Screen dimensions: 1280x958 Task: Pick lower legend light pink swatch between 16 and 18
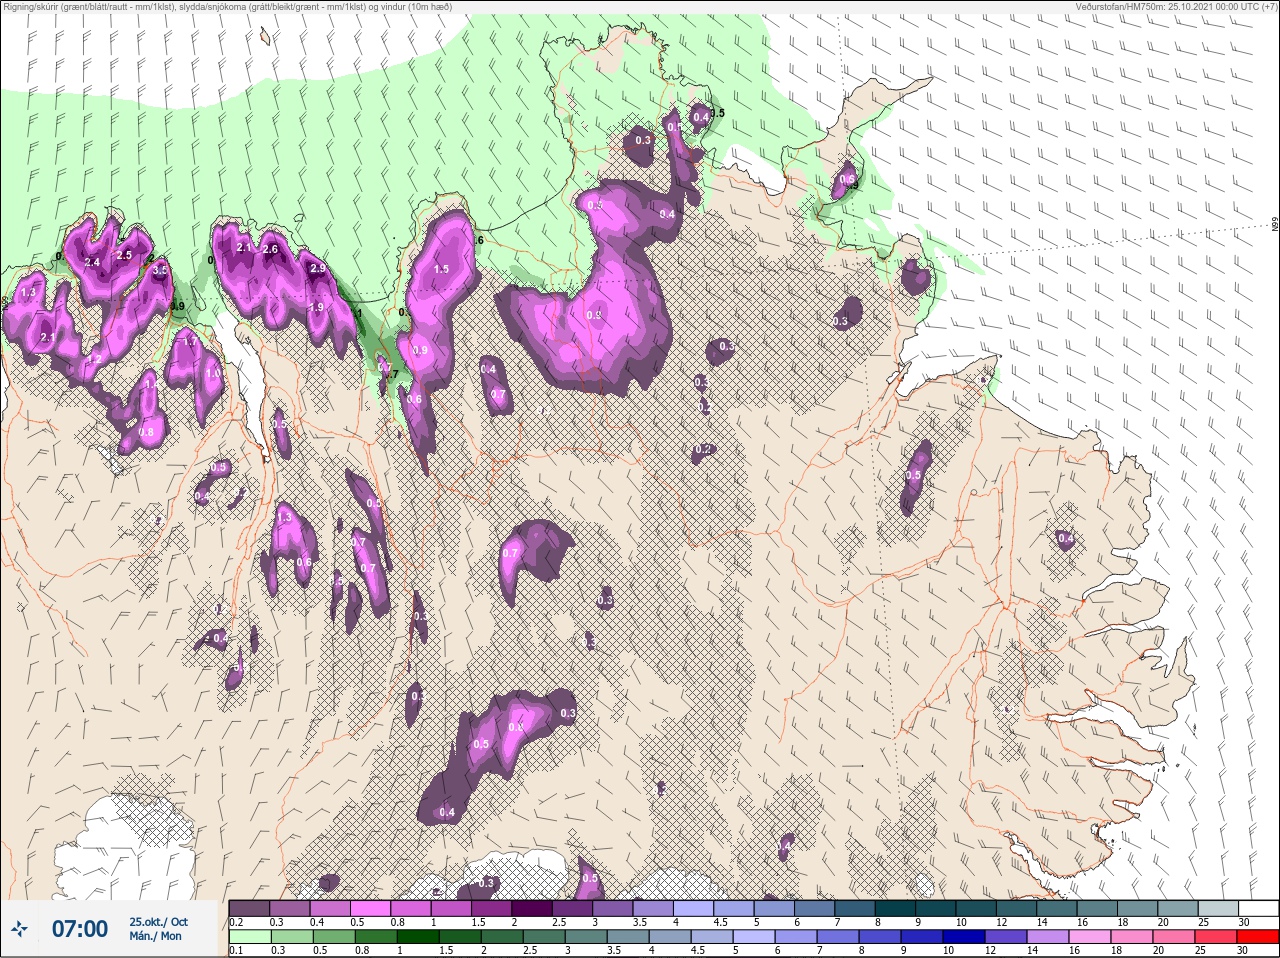point(1089,937)
